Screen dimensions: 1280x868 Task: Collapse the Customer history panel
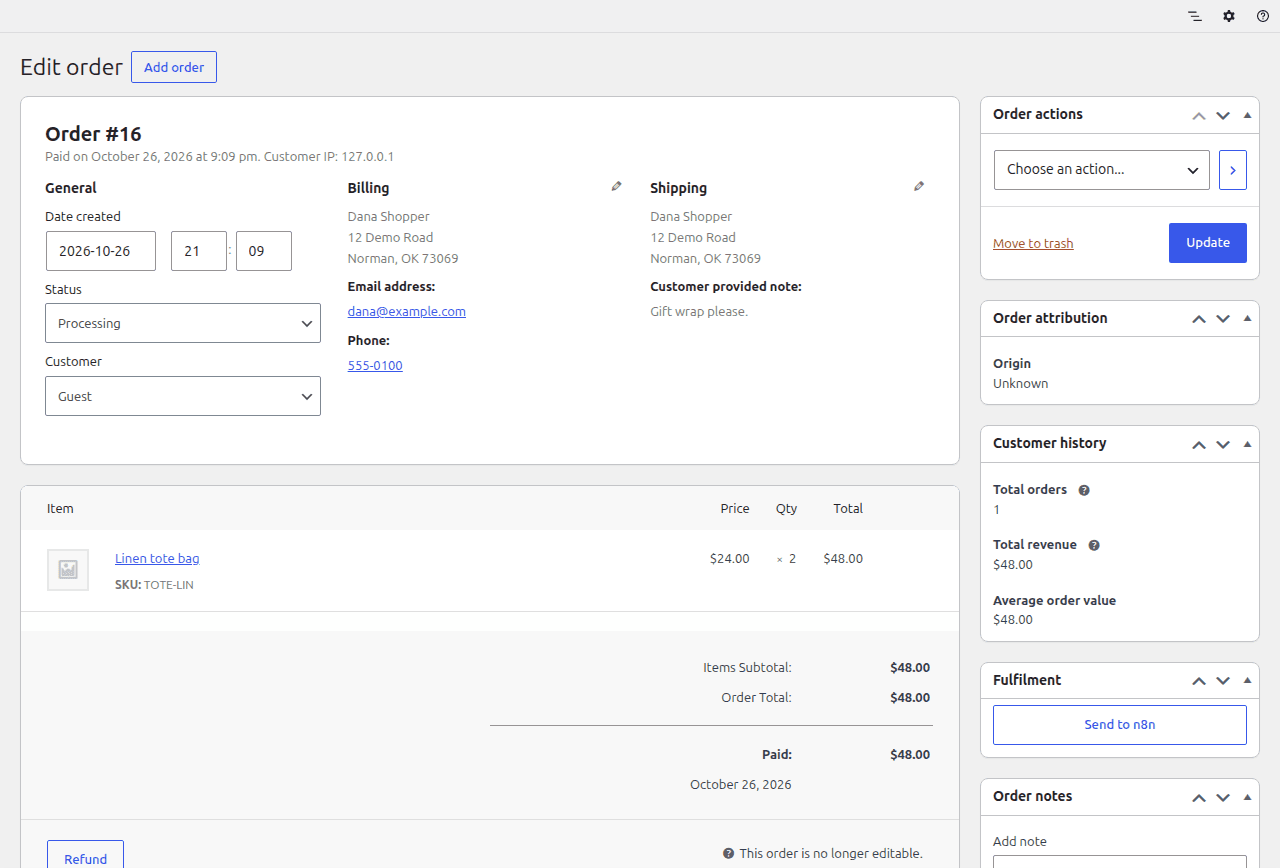[1247, 444]
